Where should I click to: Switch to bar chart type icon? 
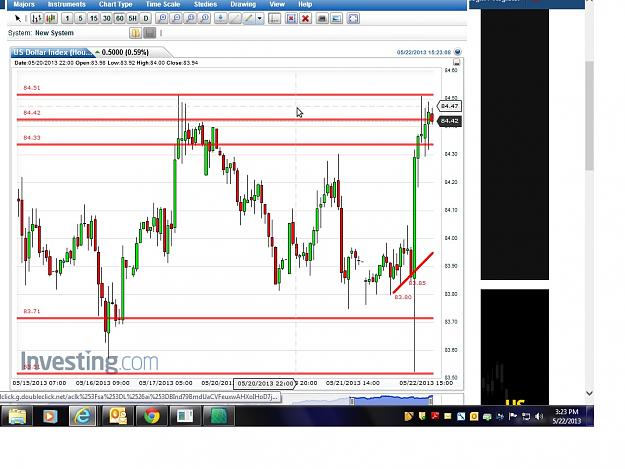[37, 18]
